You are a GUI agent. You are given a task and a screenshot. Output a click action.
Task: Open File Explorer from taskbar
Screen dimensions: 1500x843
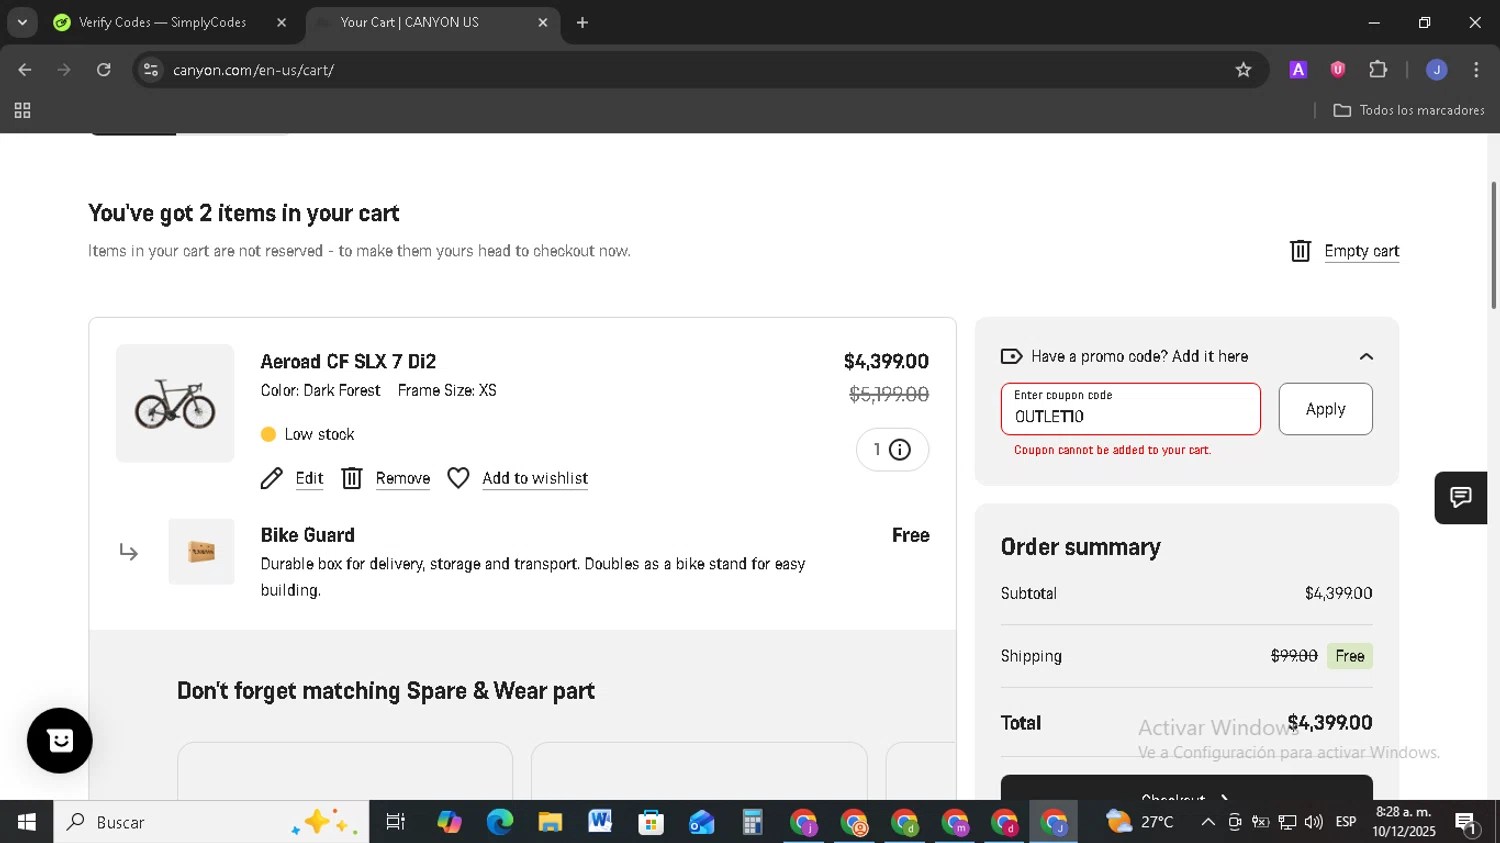[550, 822]
